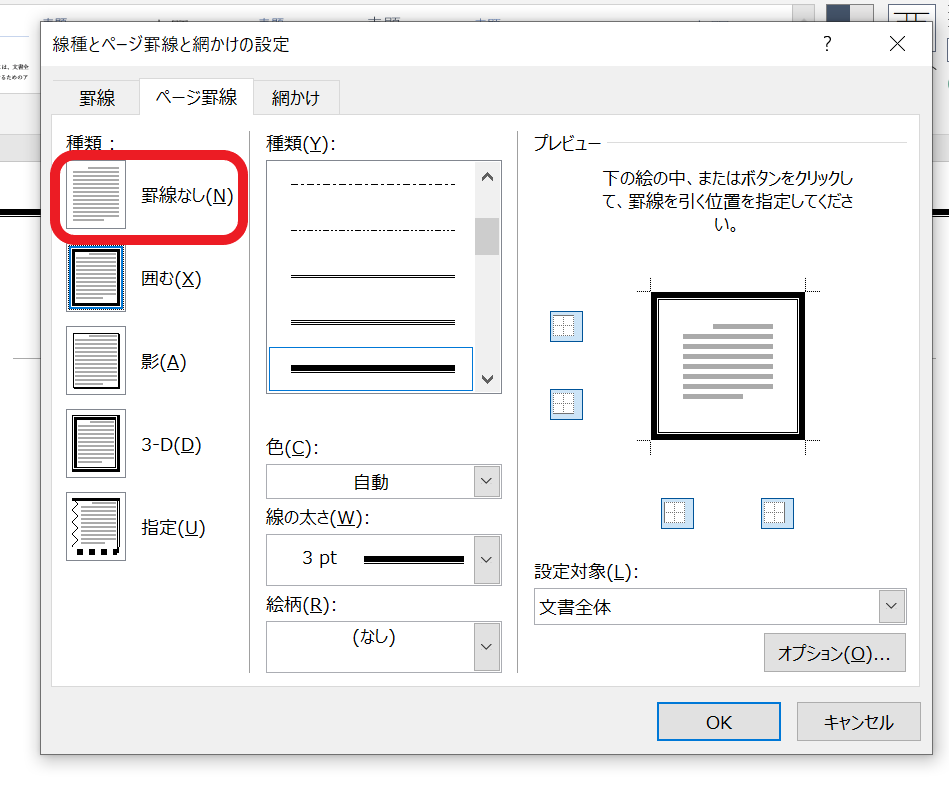This screenshot has width=949, height=786.
Task: Select the dash-dot-dot line style in the list
Action: (372, 230)
